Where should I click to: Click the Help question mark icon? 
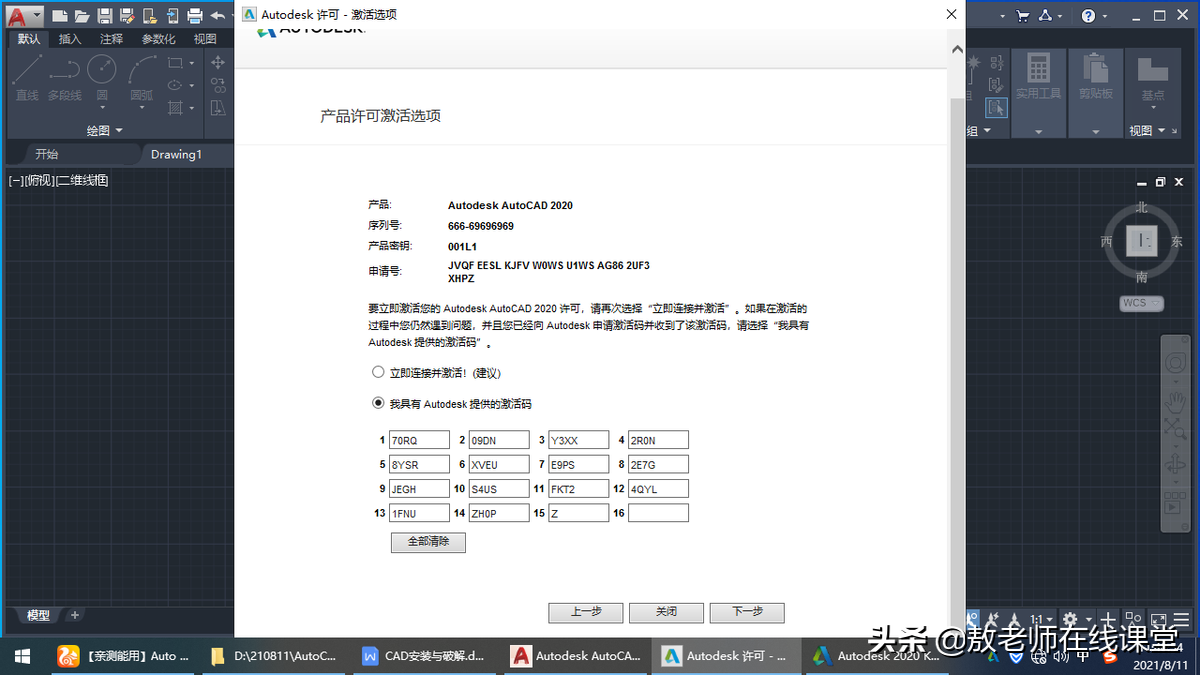pos(1089,14)
